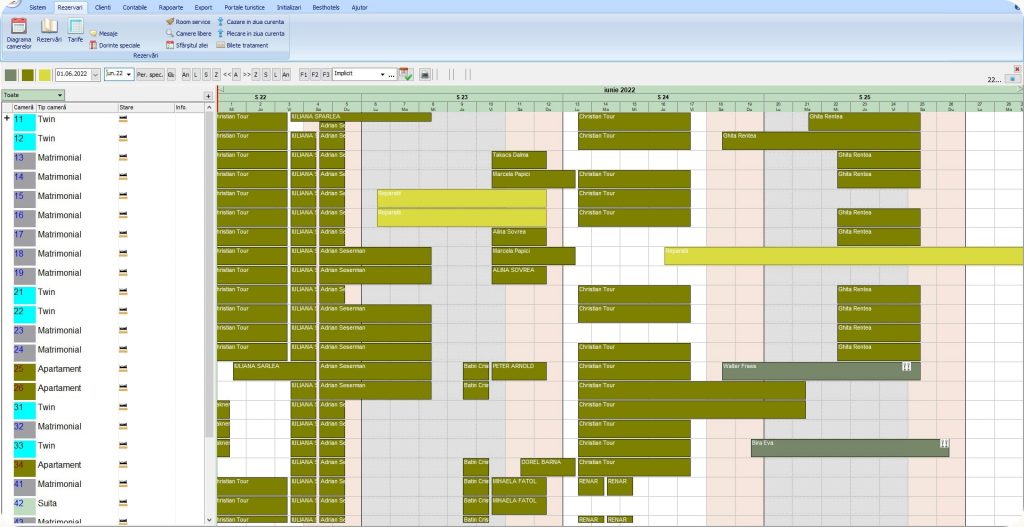Click calendar with green checkmark icon

406,74
